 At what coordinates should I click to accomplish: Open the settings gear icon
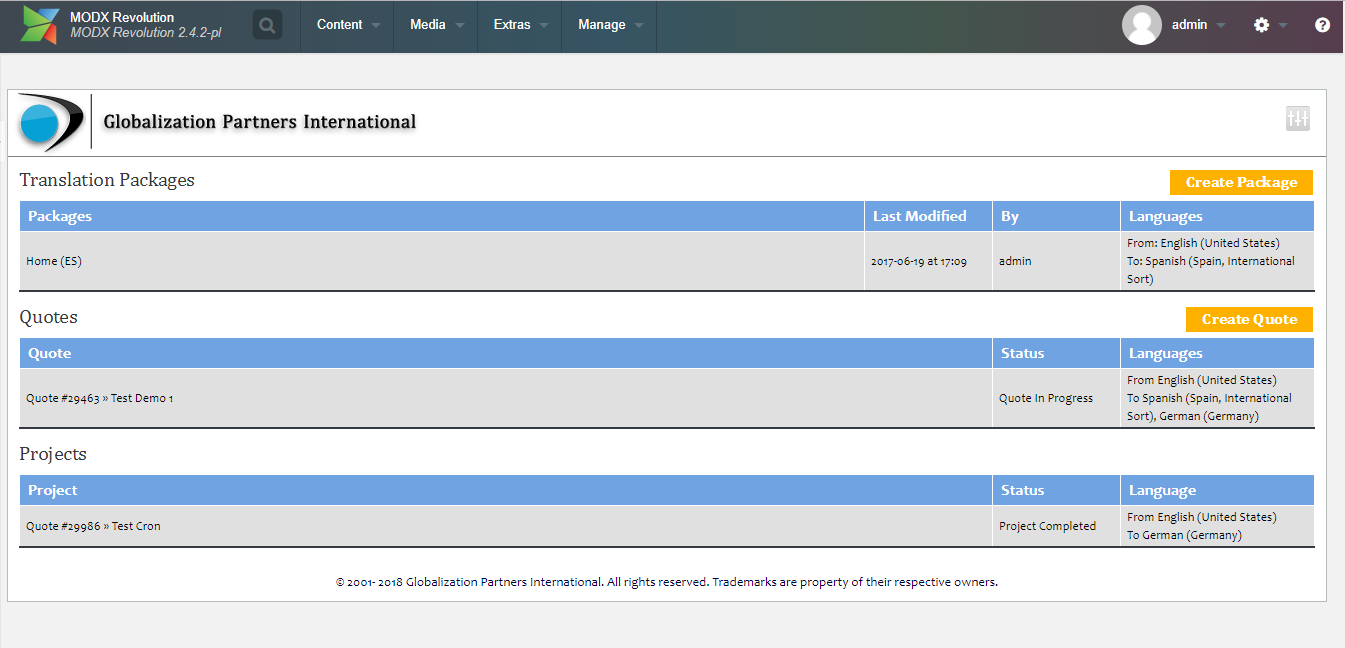[x=1261, y=25]
